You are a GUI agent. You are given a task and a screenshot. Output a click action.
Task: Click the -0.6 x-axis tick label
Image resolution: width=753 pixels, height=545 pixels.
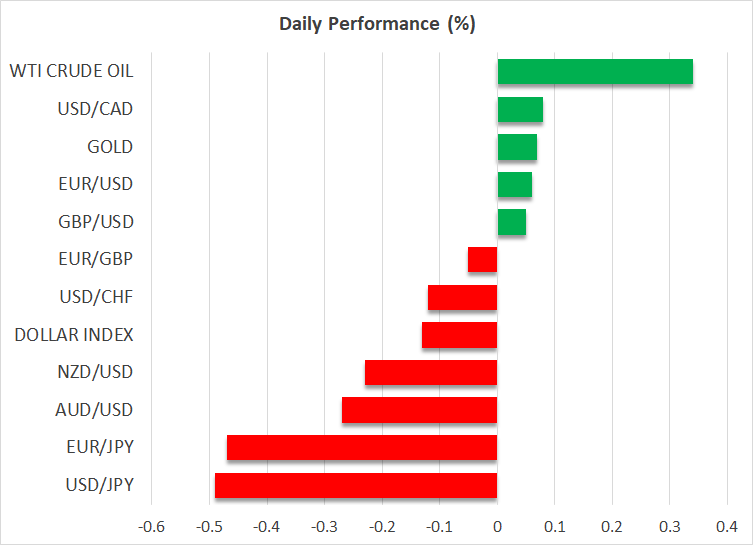click(x=151, y=525)
